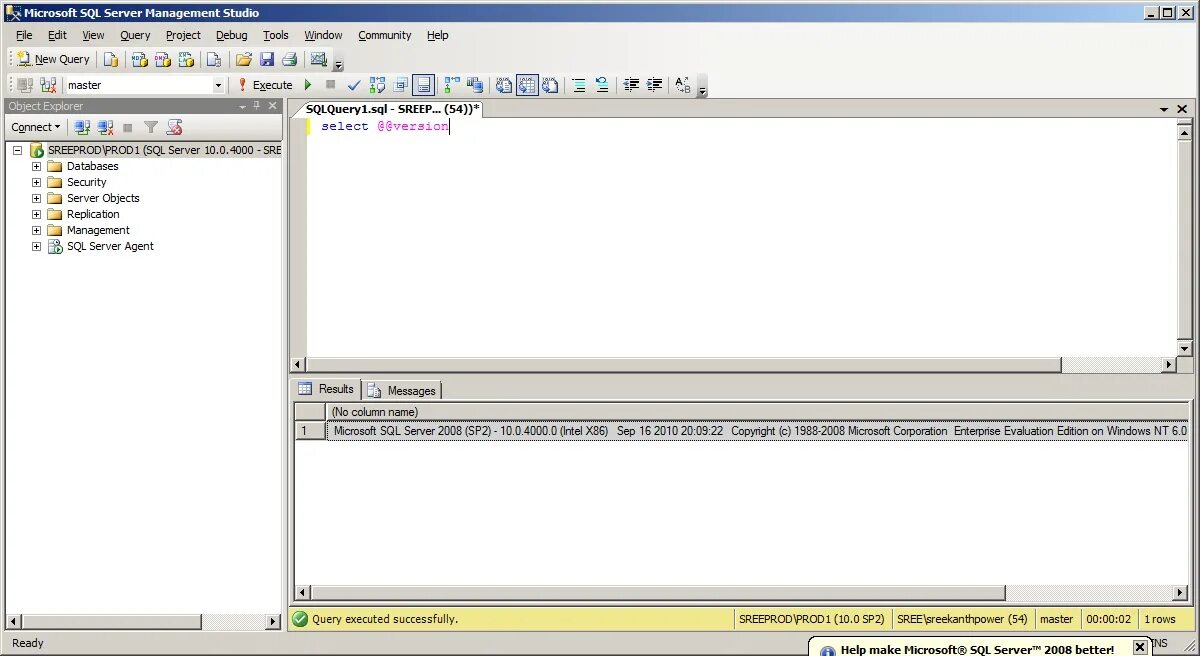The width and height of the screenshot is (1200, 656).
Task: Click the New Query toolbar button
Action: tap(54, 59)
